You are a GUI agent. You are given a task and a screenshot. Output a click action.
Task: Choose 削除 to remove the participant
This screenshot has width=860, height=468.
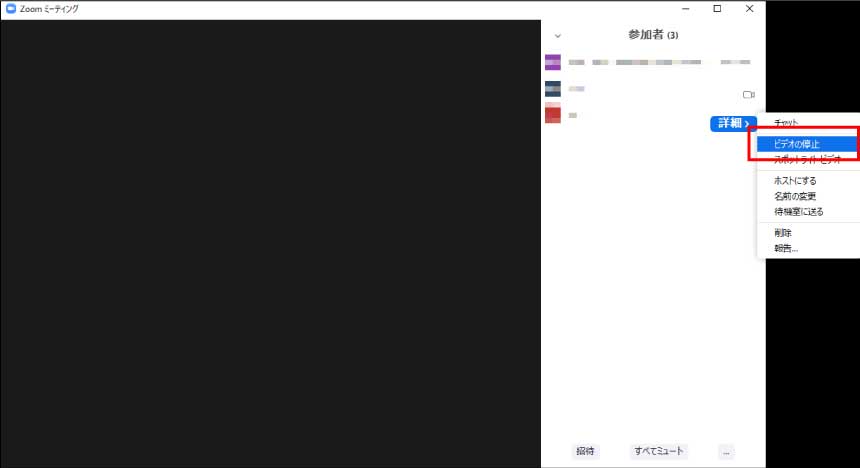click(783, 233)
